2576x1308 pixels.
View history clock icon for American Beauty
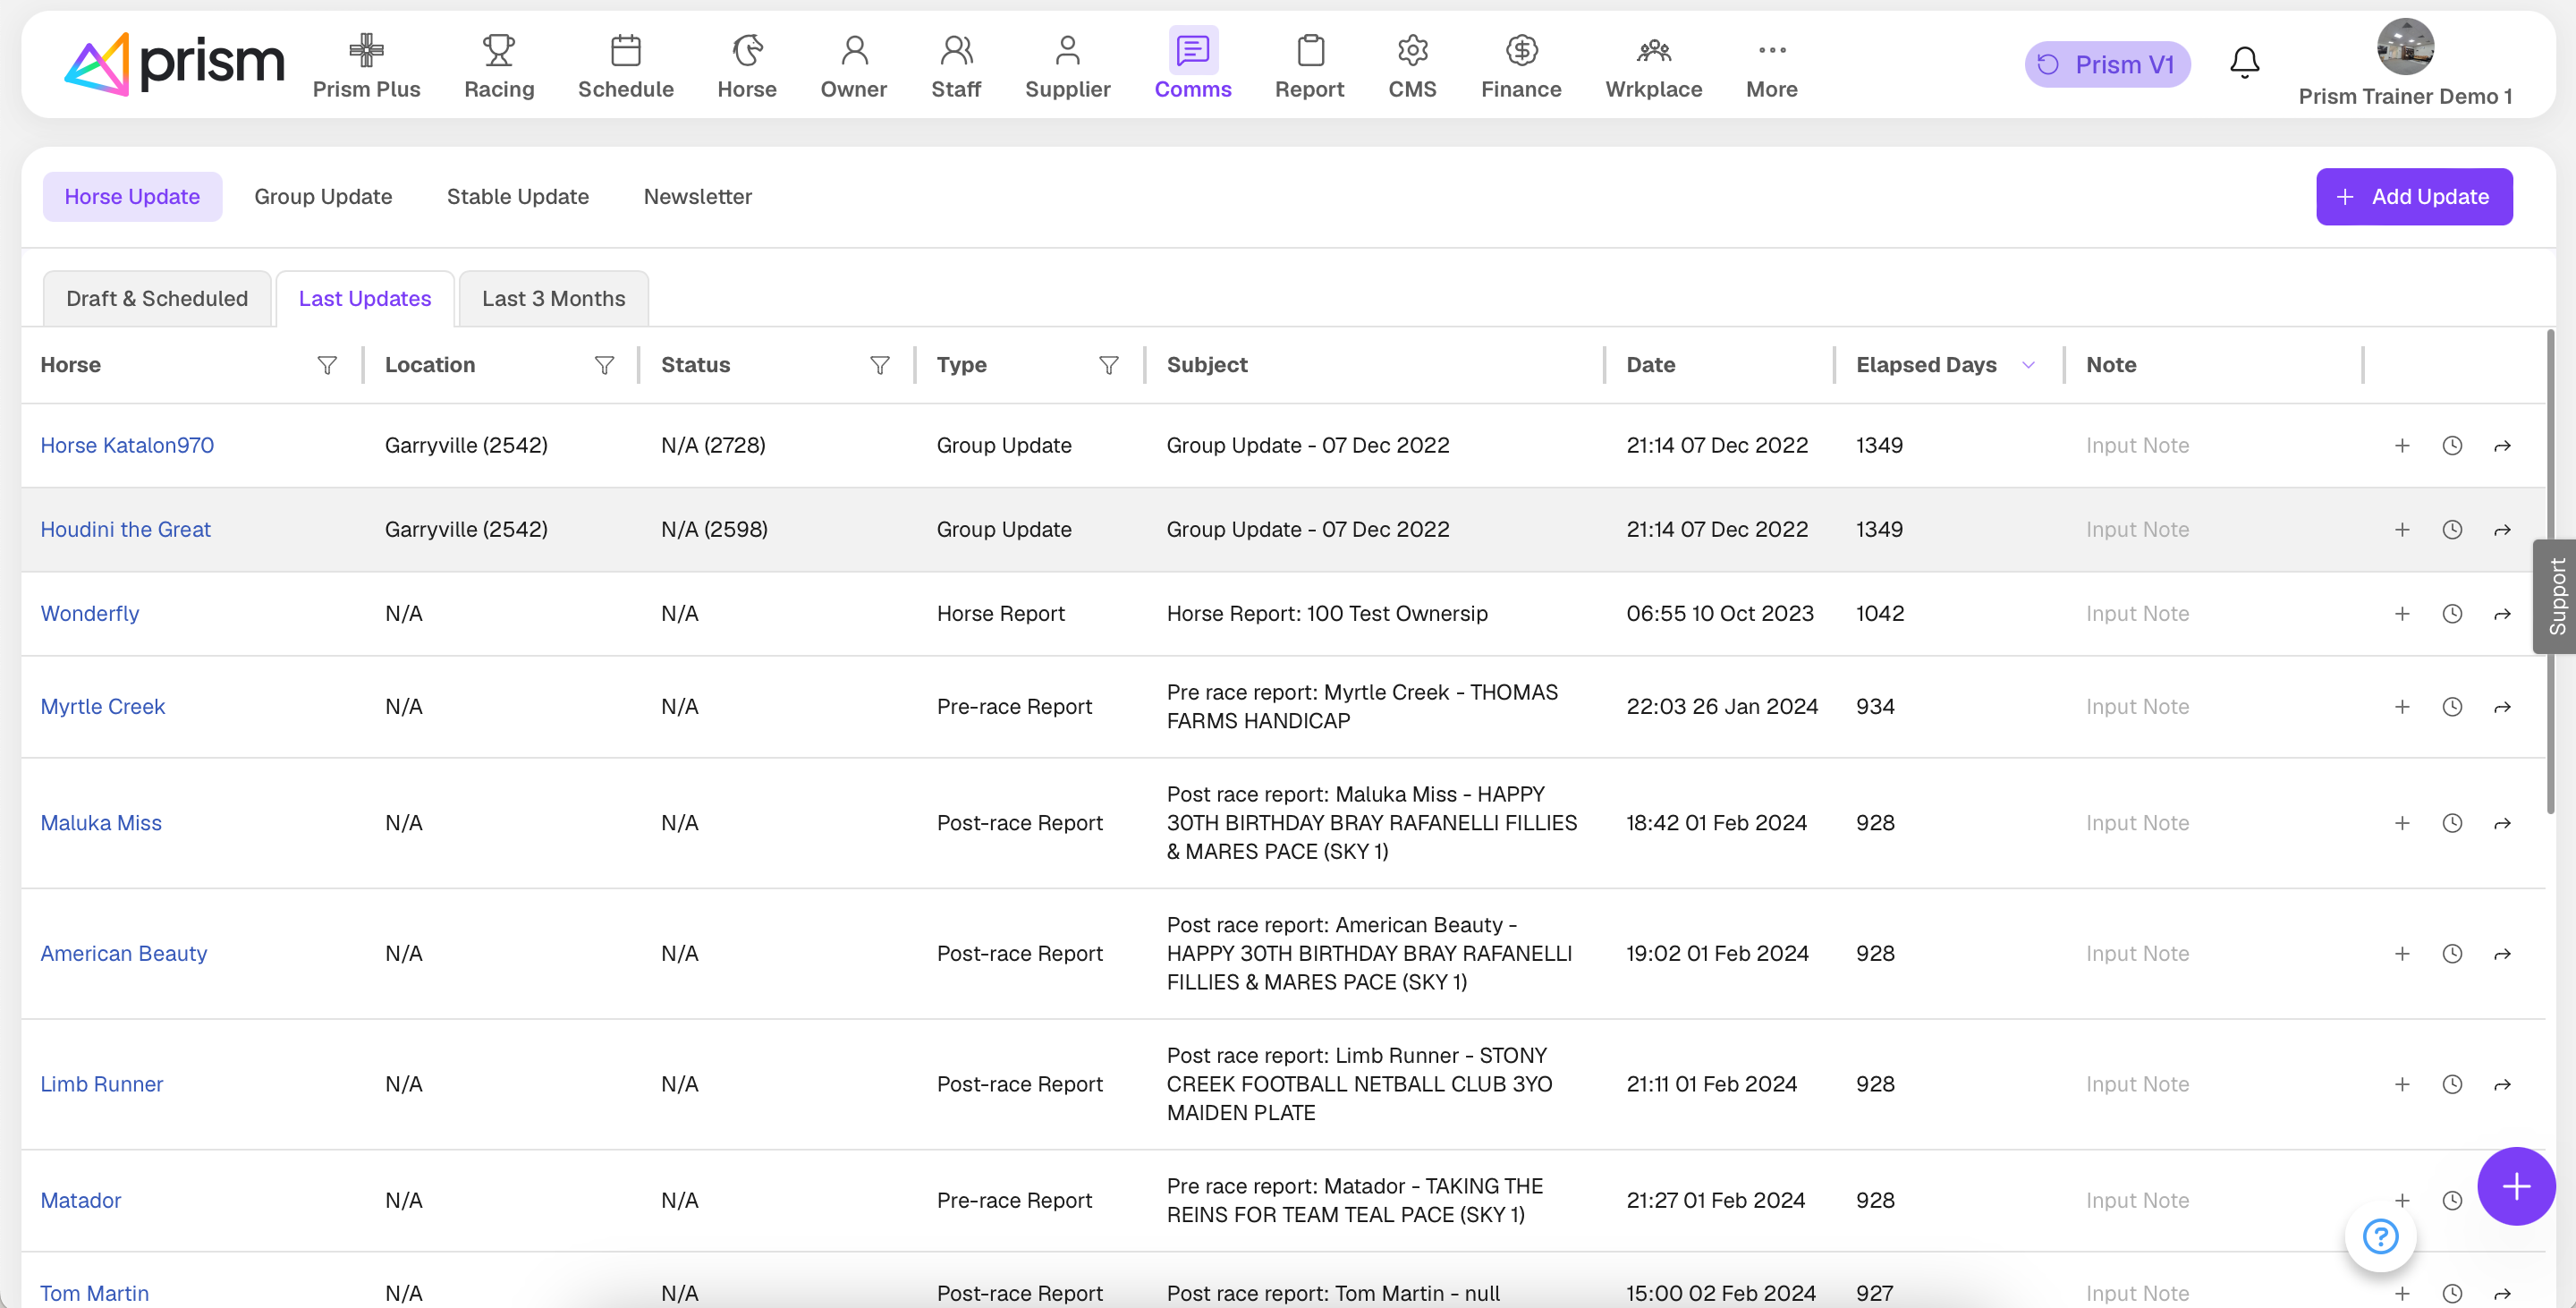[x=2452, y=954]
